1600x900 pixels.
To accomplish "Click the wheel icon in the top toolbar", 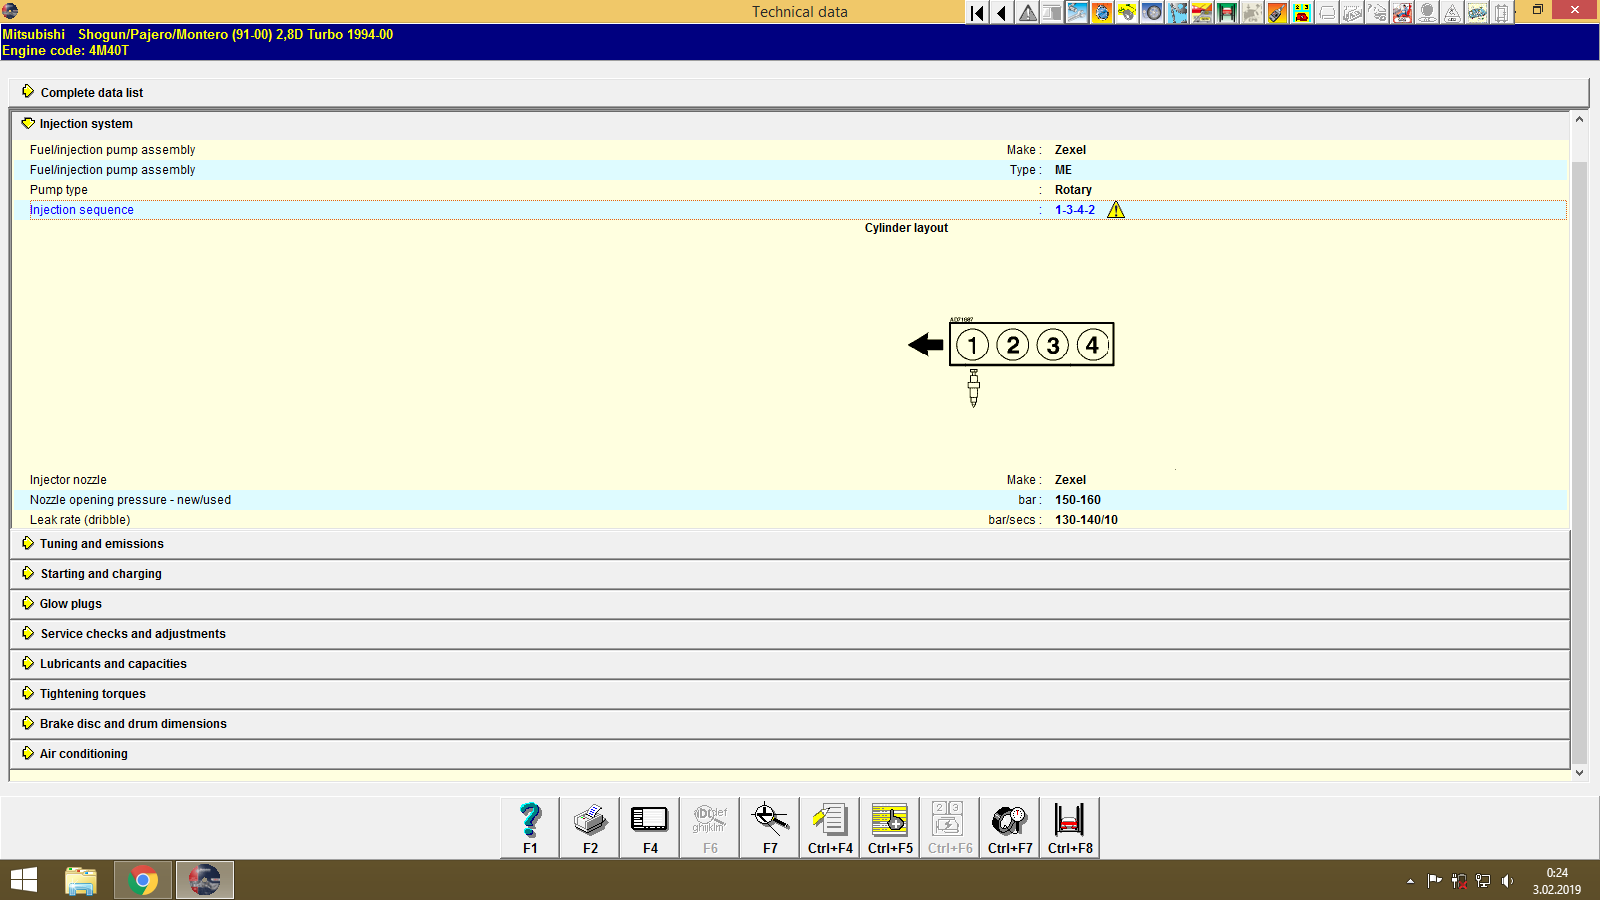I will (1152, 13).
